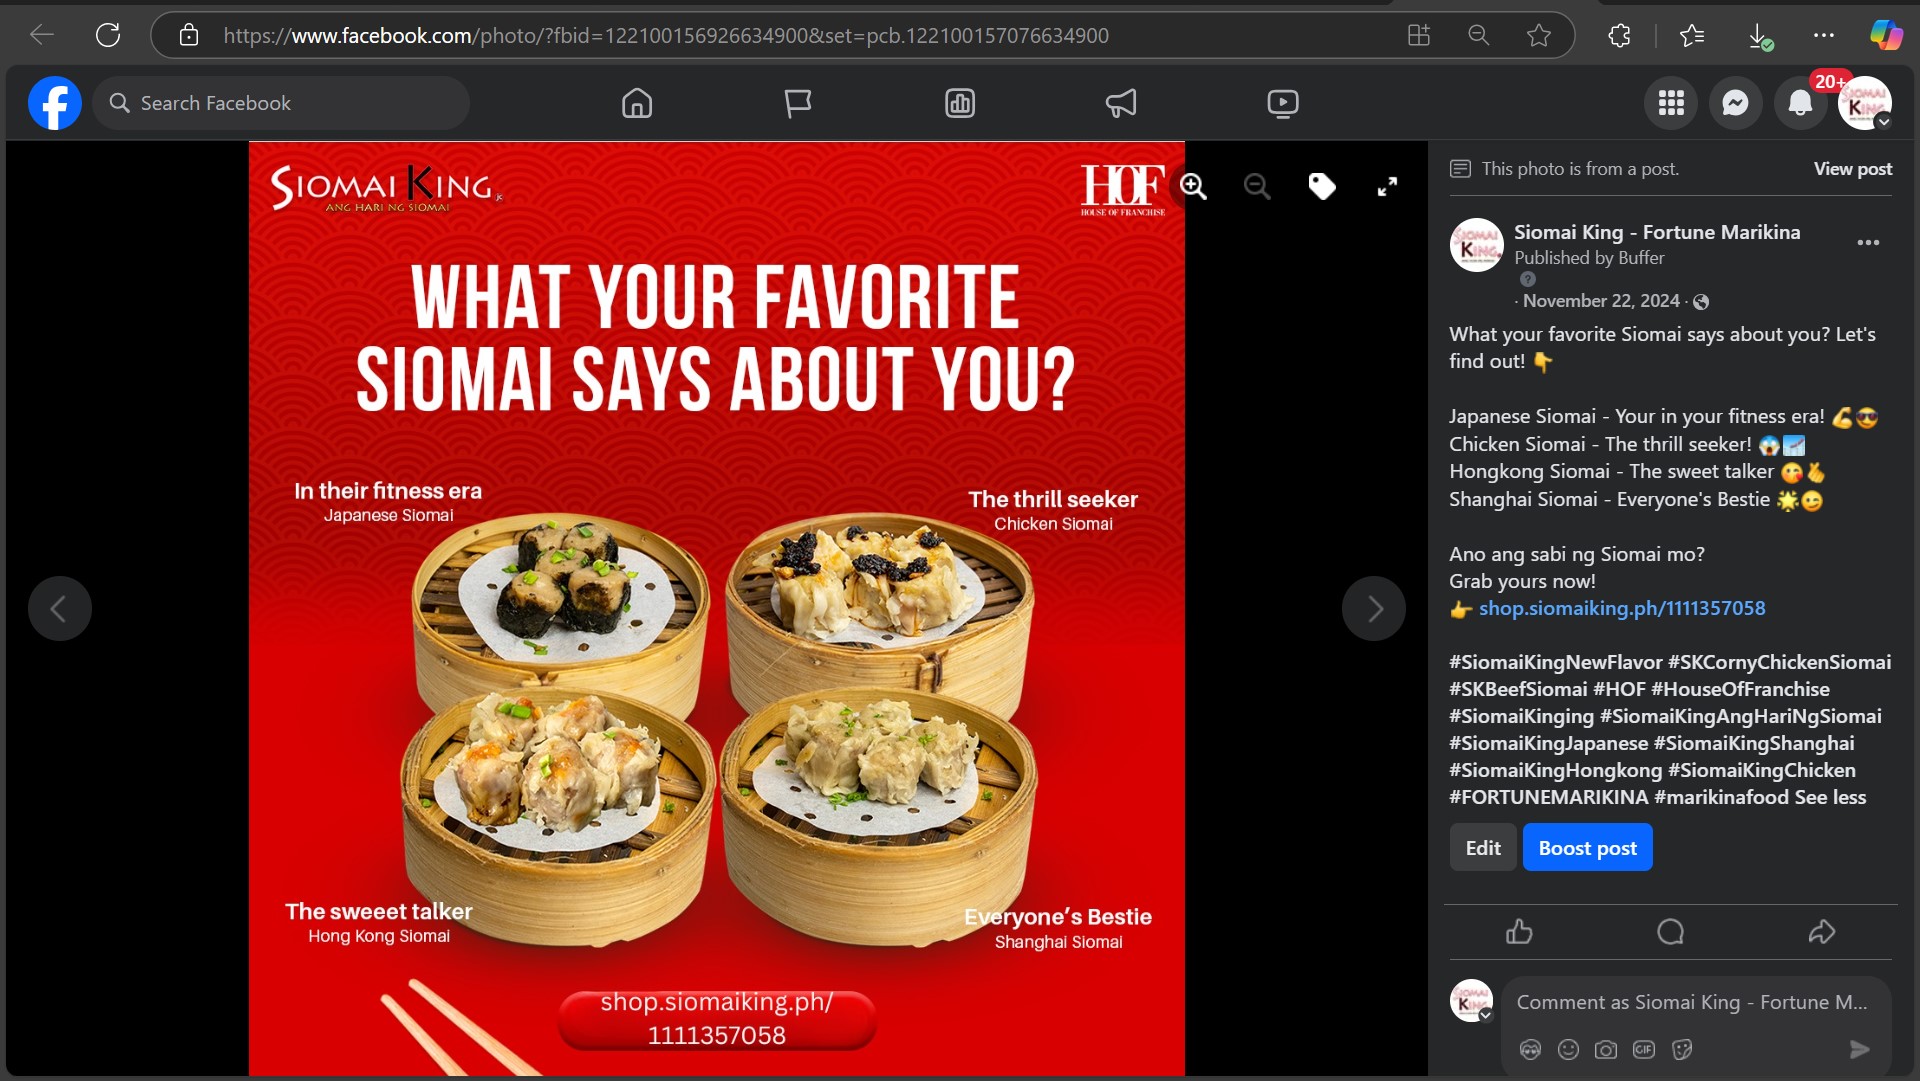Attach photo with camera icon
This screenshot has height=1081, width=1920.
tap(1606, 1049)
